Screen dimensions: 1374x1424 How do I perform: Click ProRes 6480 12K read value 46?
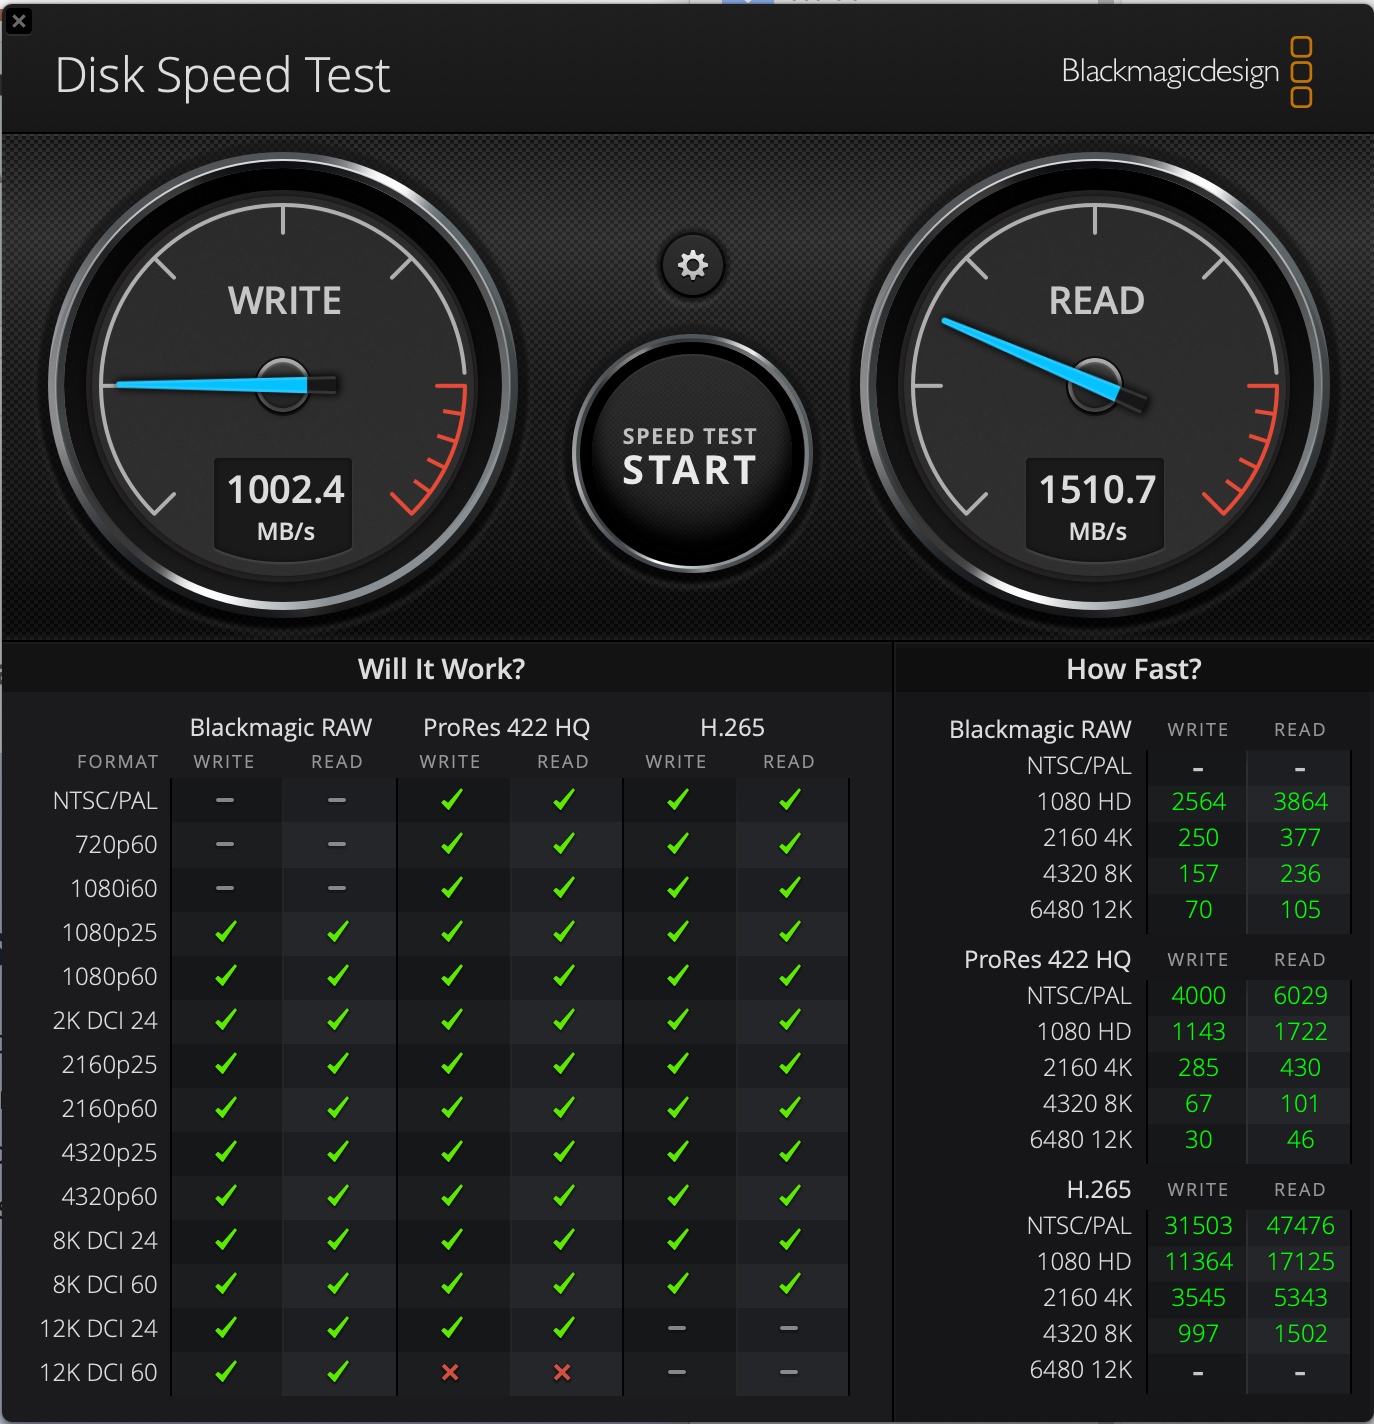pyautogui.click(x=1300, y=1140)
